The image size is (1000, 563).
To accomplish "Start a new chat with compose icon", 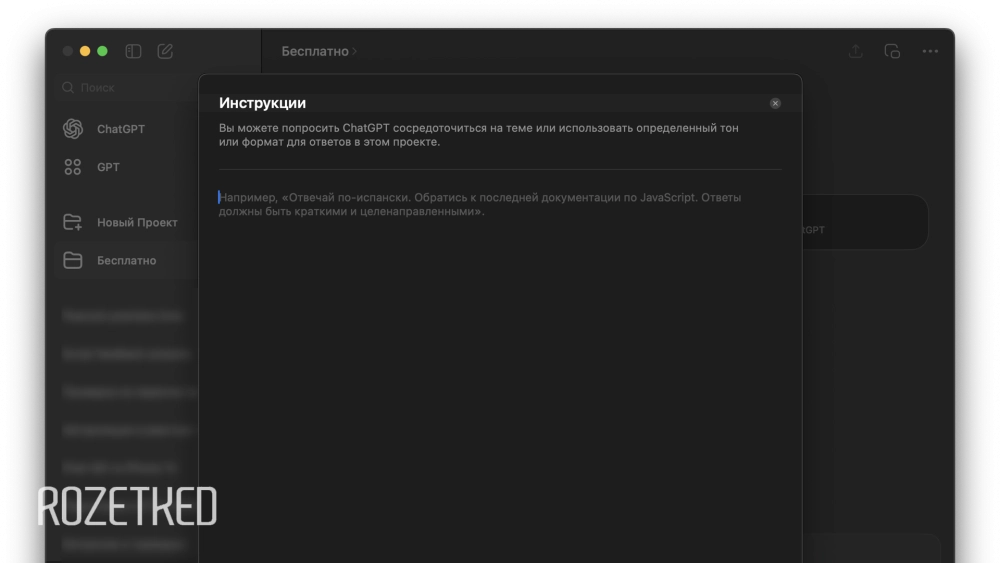I will click(x=165, y=51).
